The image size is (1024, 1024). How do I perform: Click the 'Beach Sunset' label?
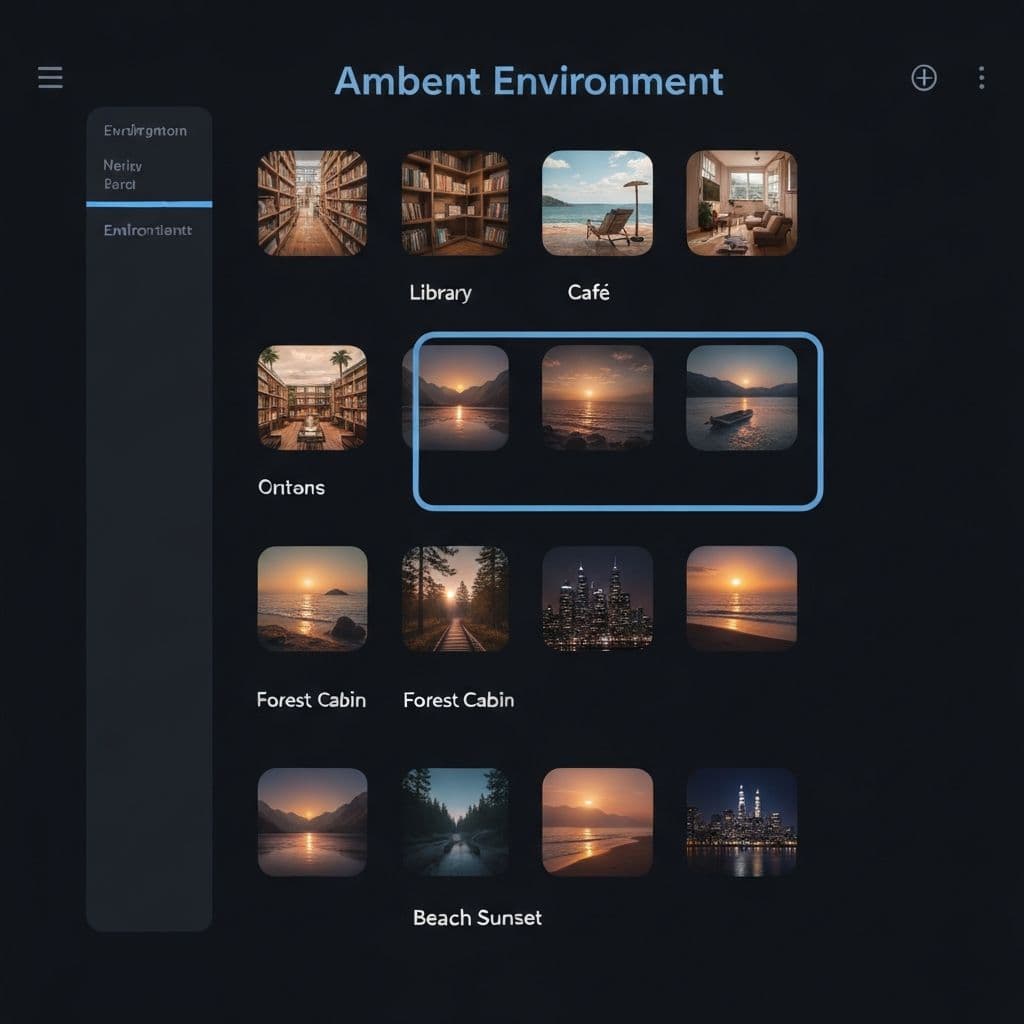pyautogui.click(x=477, y=917)
